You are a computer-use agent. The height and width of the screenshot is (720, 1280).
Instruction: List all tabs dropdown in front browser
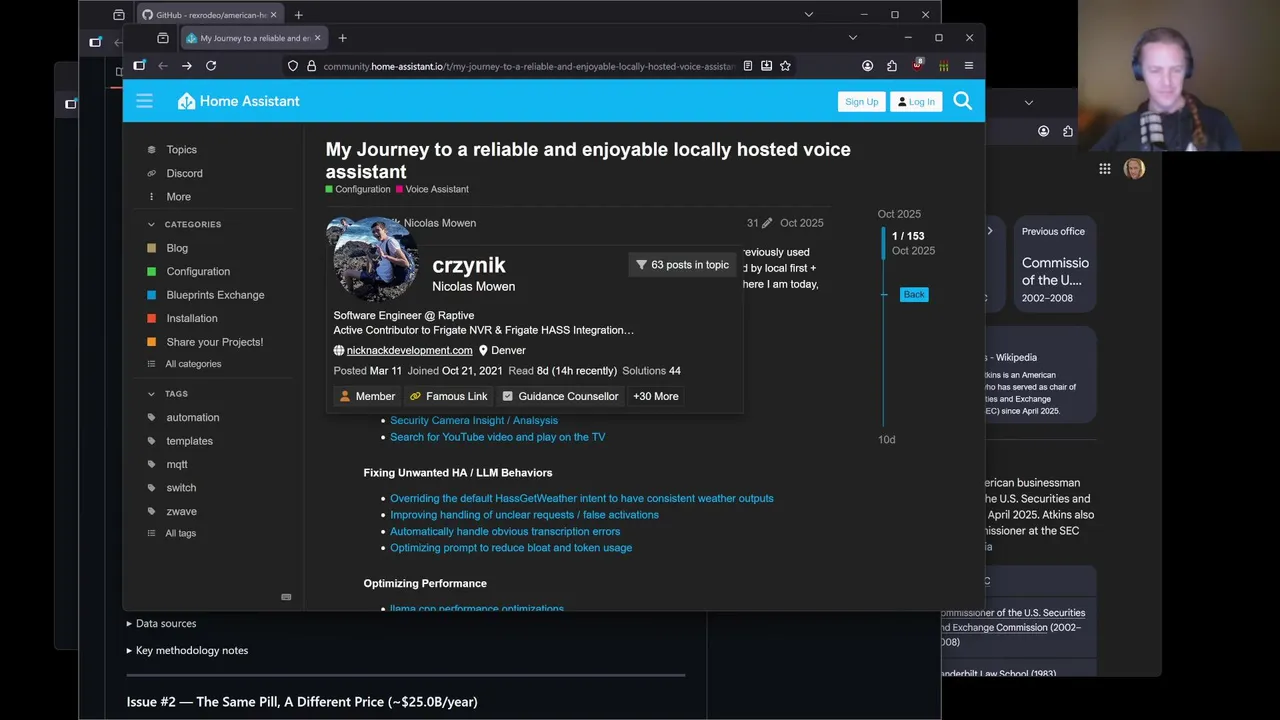coord(852,38)
